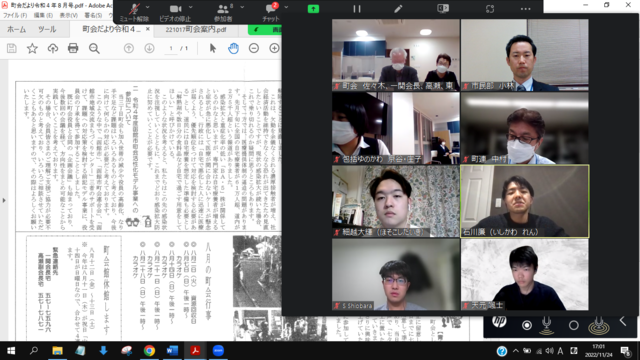This screenshot has width=640, height=360.
Task: Switch to the ホーム tab in Acrobat
Action: pos(17,29)
